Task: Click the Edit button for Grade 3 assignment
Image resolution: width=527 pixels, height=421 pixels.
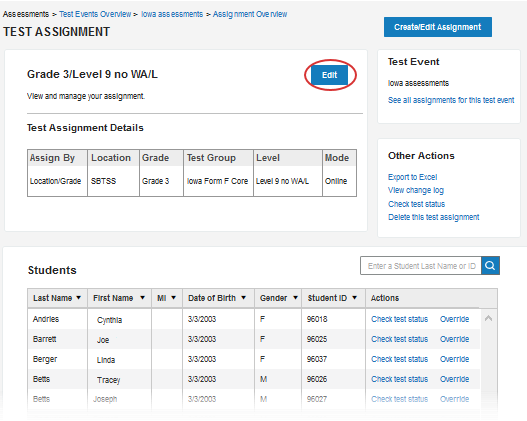Action: tap(329, 75)
